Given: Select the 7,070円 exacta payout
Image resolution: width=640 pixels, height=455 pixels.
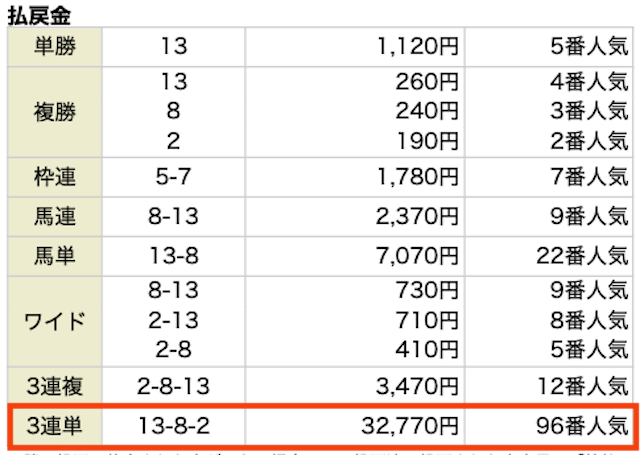Looking at the screenshot, I should 417,256.
